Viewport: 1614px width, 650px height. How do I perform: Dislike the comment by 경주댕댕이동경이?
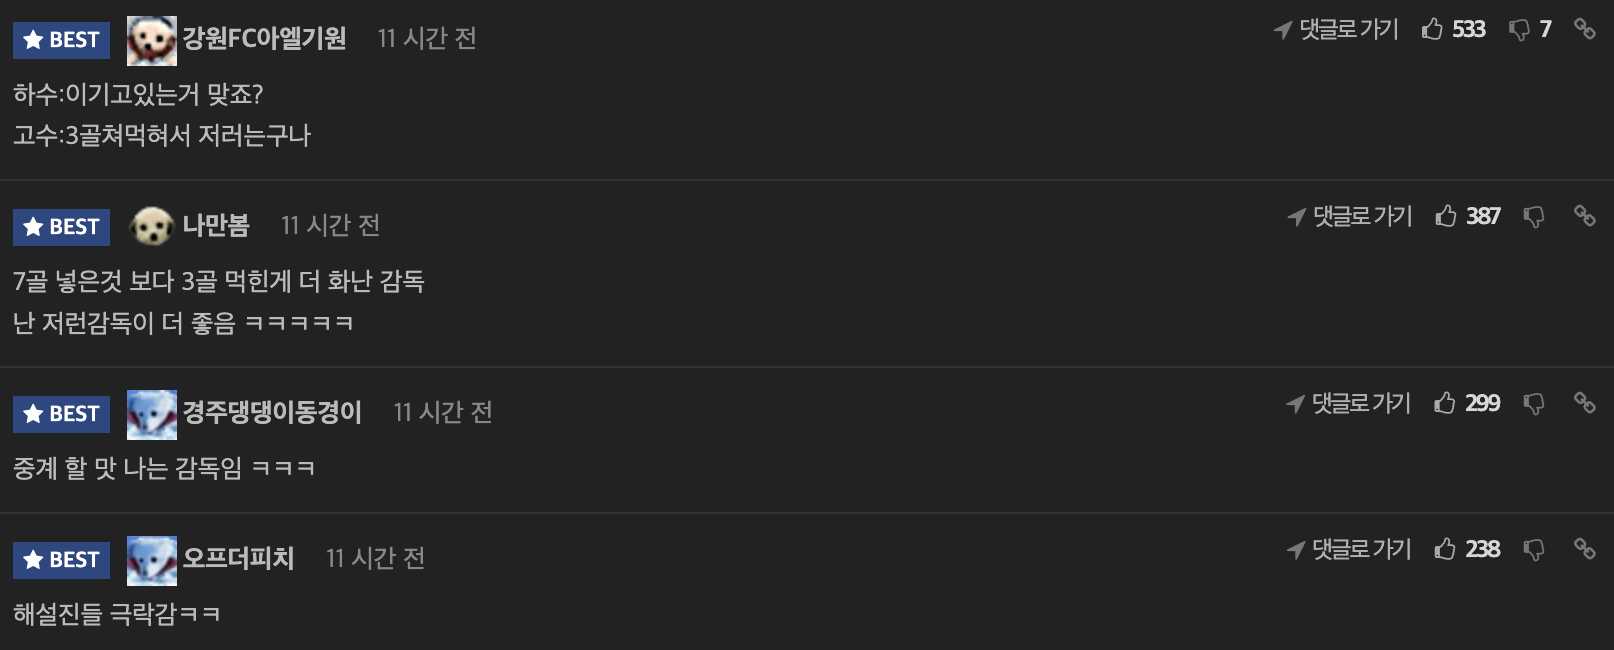1533,404
